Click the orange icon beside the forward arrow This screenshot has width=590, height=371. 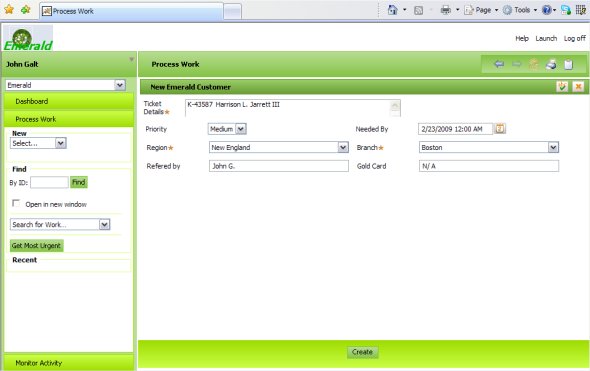pos(534,64)
